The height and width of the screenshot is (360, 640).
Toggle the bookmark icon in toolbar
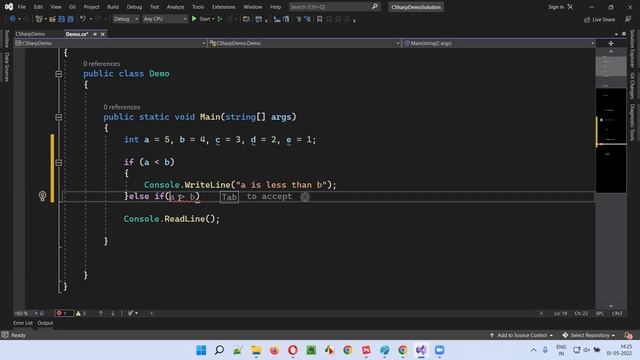click(x=320, y=19)
